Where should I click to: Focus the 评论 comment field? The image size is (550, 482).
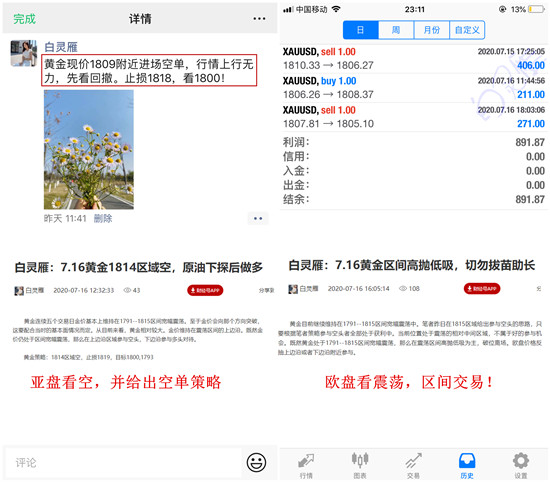tap(123, 462)
